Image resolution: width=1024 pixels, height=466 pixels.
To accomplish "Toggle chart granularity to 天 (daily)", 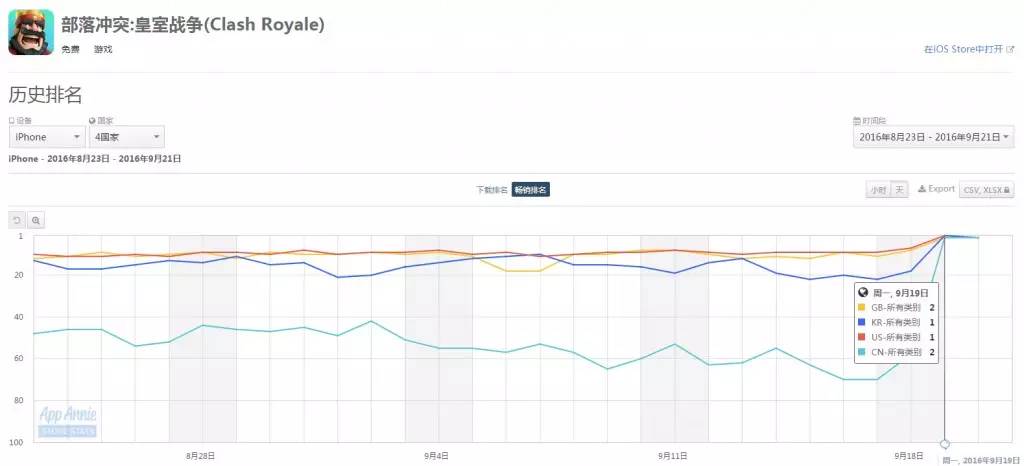I will pyautogui.click(x=899, y=190).
